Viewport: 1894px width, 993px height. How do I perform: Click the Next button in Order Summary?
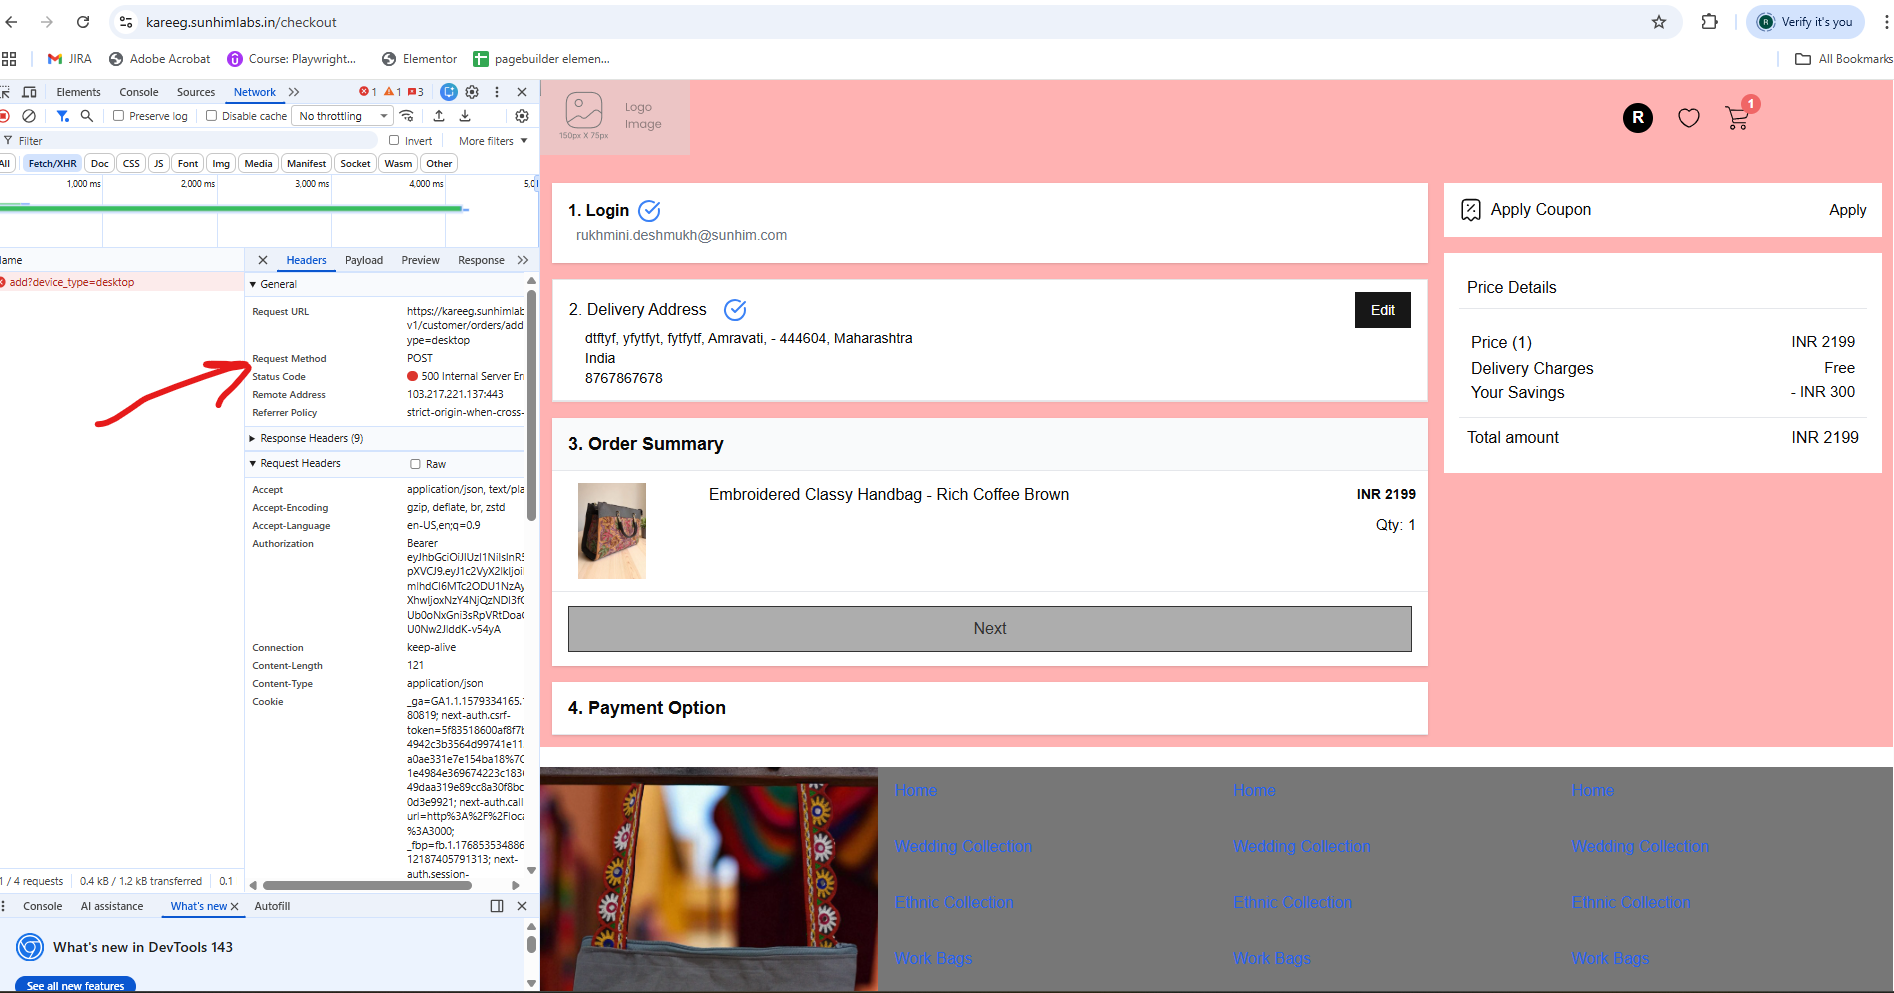(x=990, y=629)
